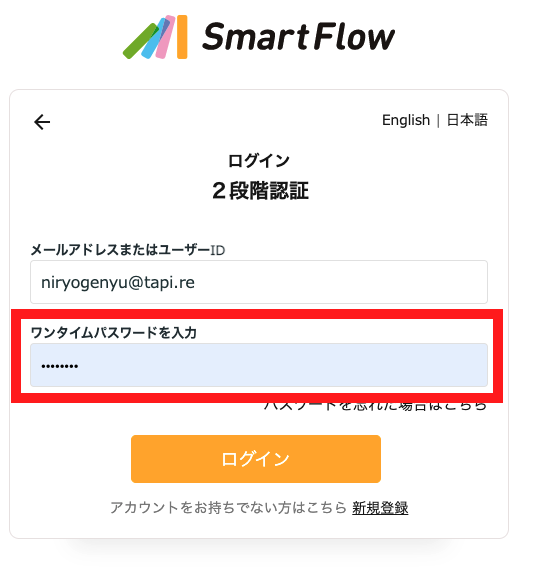Click the ワンタイムパスワードを入力 label
The width and height of the screenshot is (534, 585).
[114, 332]
